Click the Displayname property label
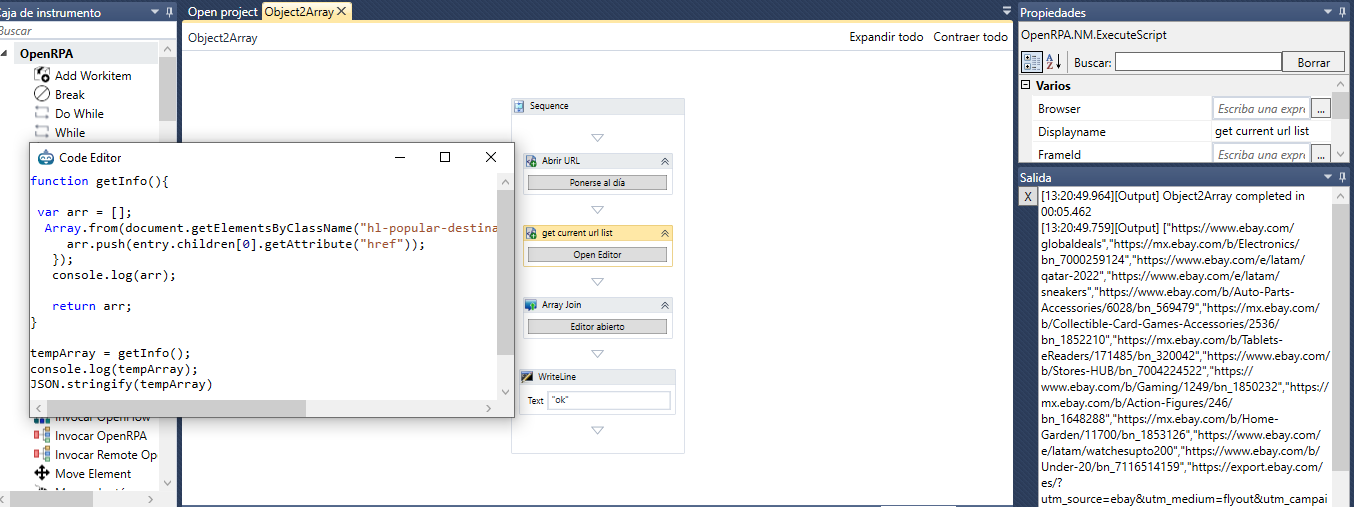Viewport: 1354px width, 507px height. coord(1071,131)
